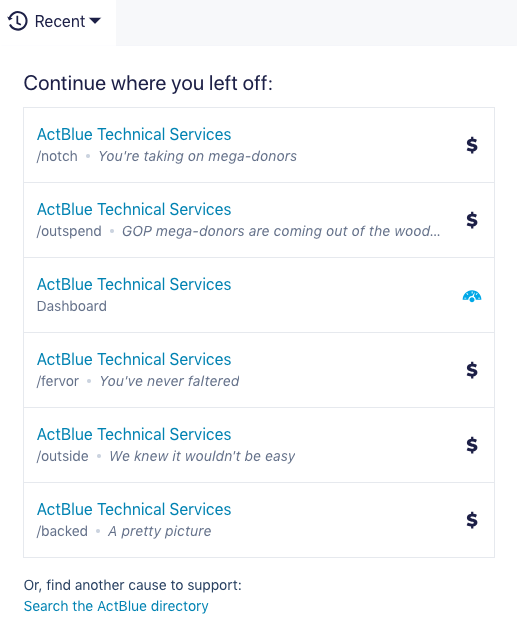
Task: Click the Dashboard gauge icon
Action: point(472,296)
